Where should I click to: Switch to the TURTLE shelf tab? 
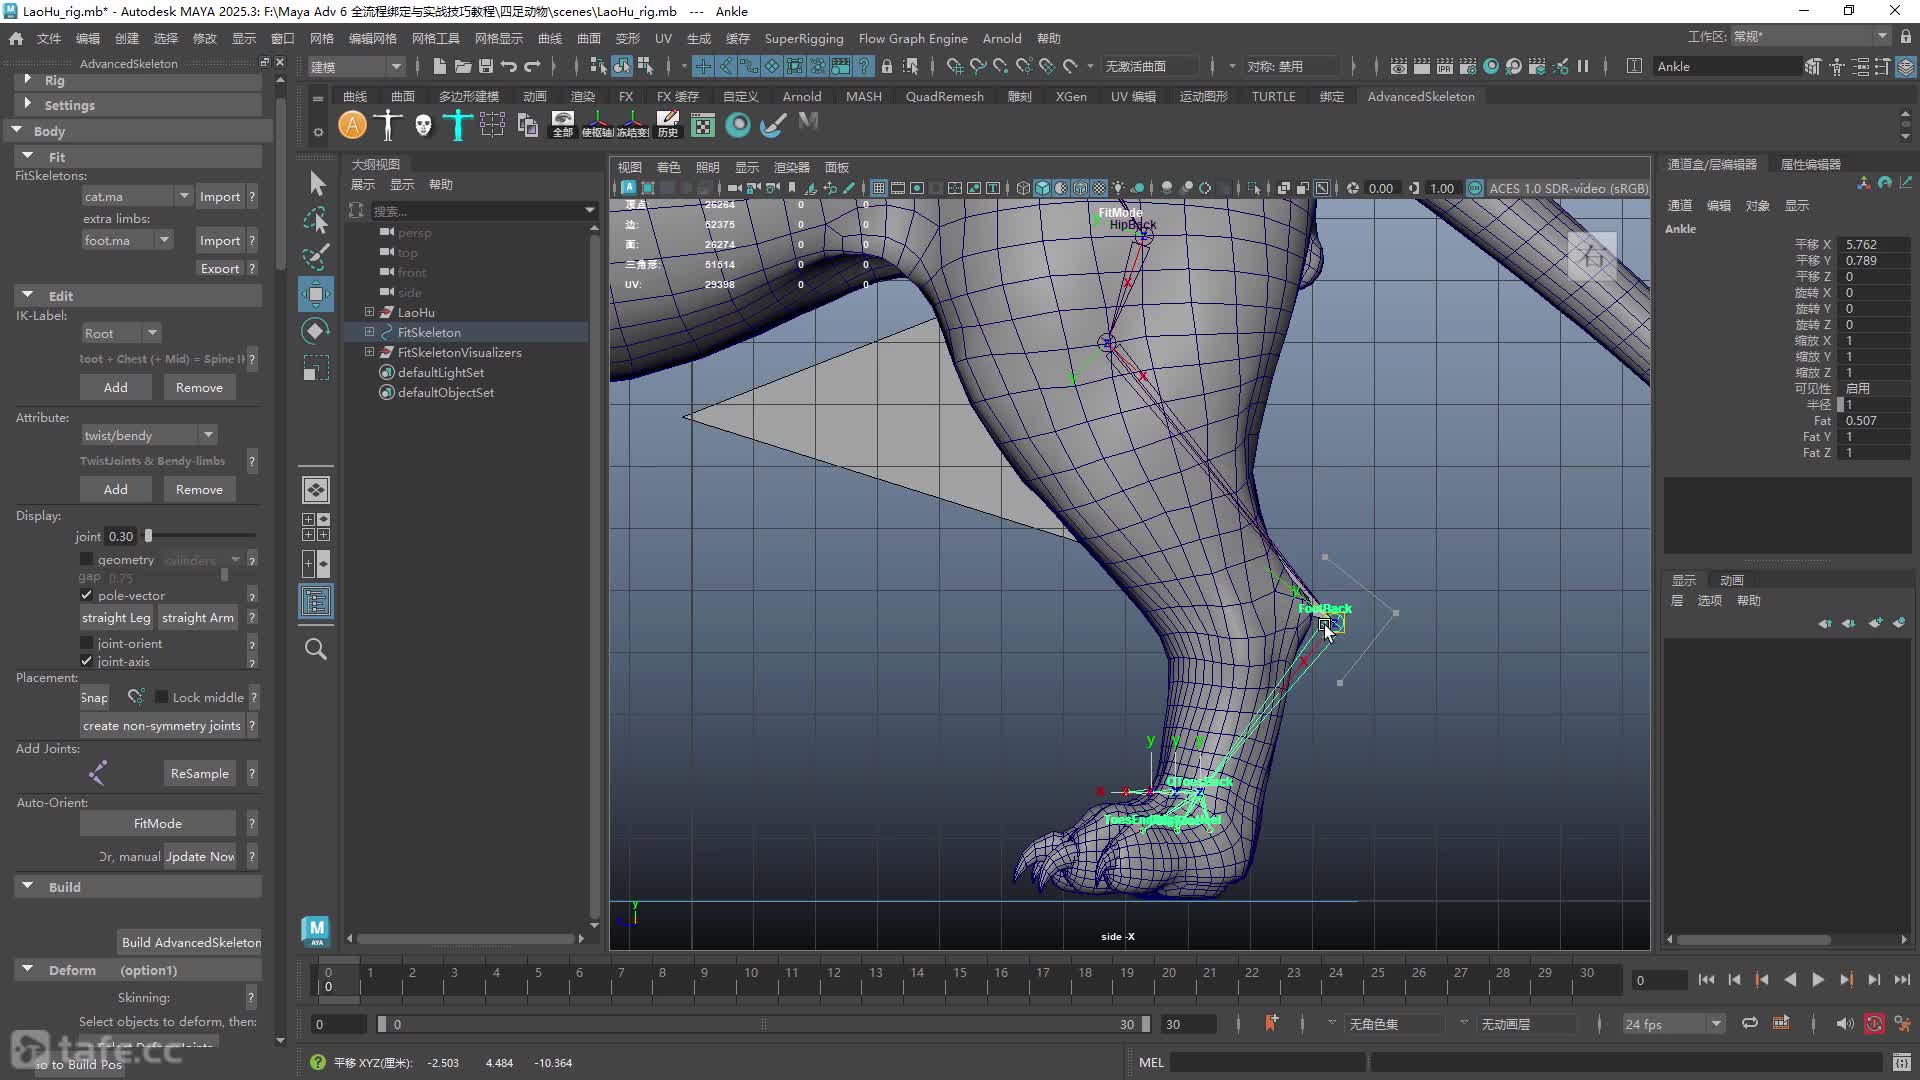coord(1273,96)
